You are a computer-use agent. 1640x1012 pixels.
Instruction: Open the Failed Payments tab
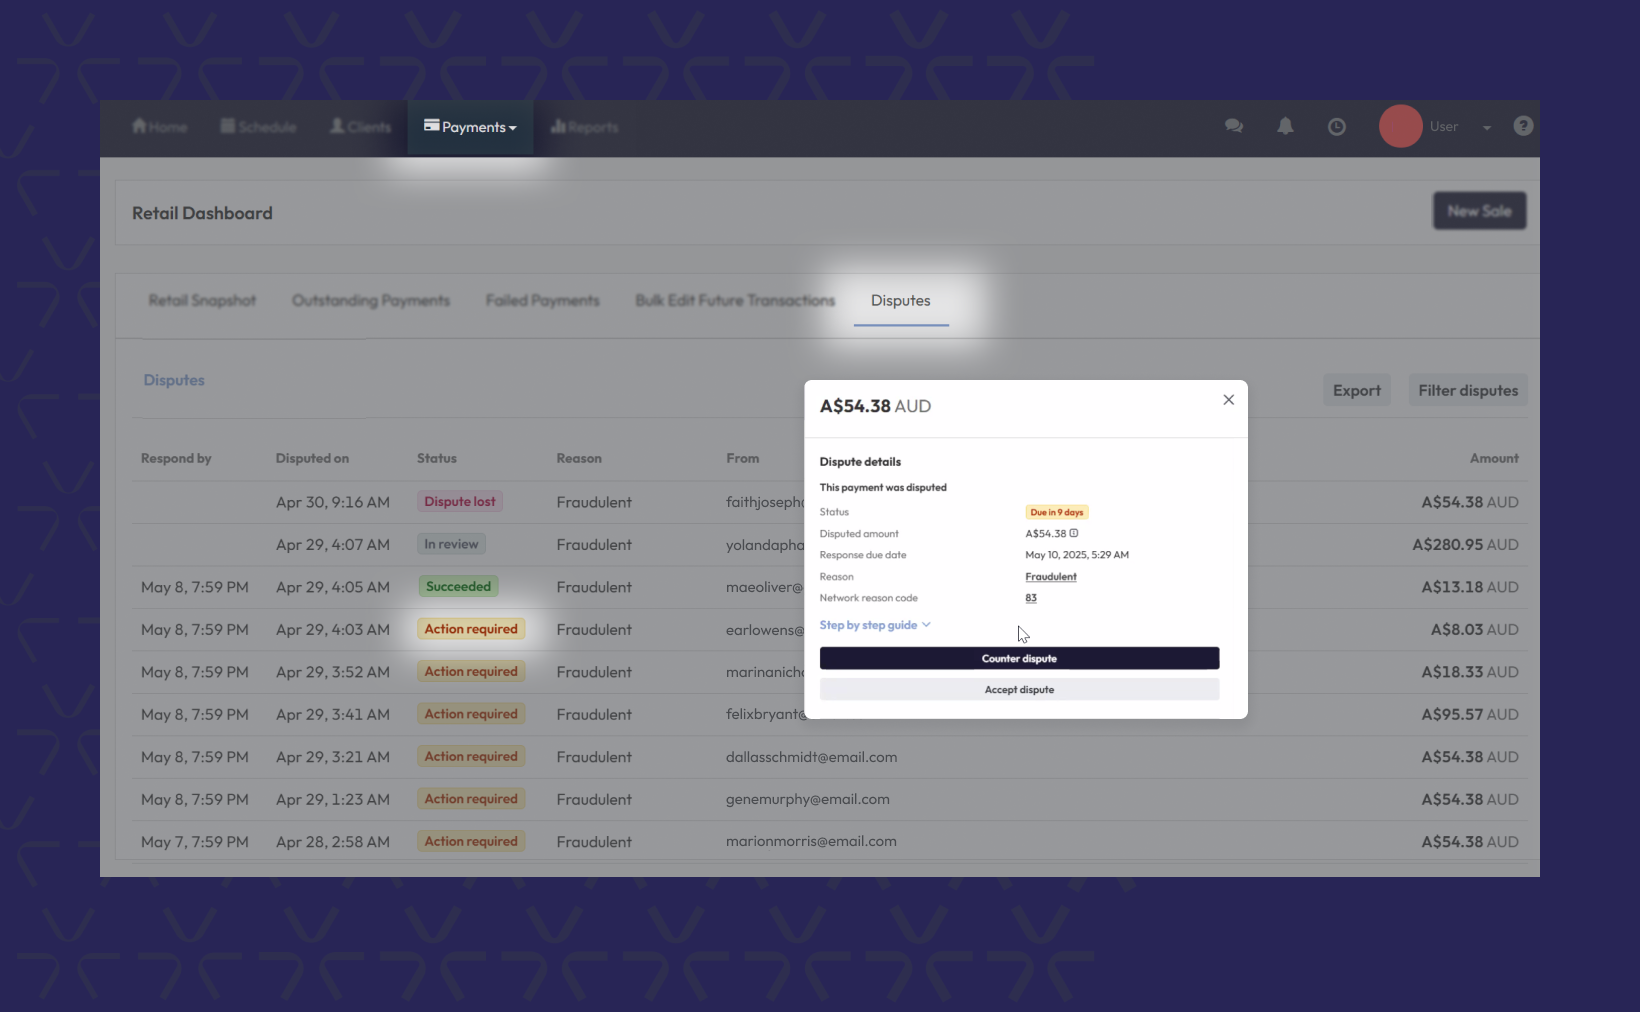pos(542,301)
